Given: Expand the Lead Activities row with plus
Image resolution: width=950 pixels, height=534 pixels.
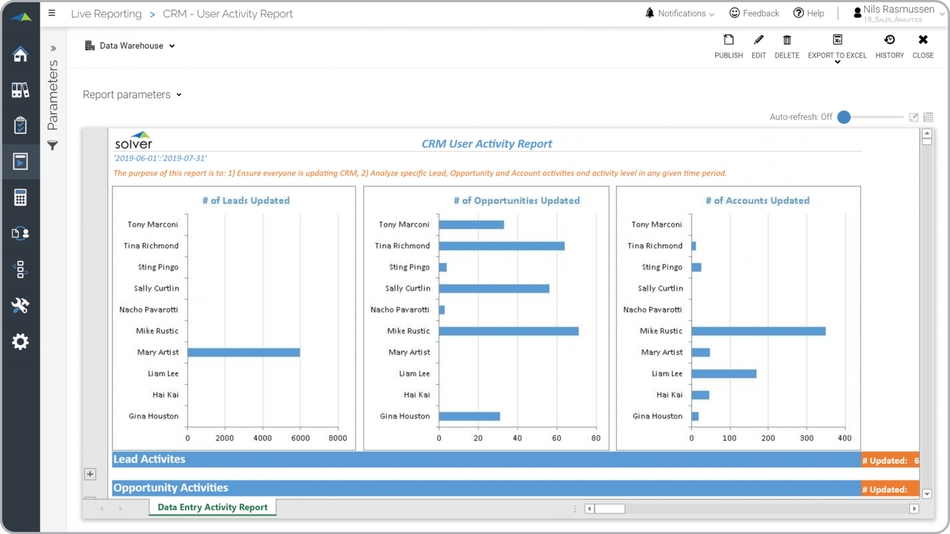Looking at the screenshot, I should pyautogui.click(x=90, y=474).
